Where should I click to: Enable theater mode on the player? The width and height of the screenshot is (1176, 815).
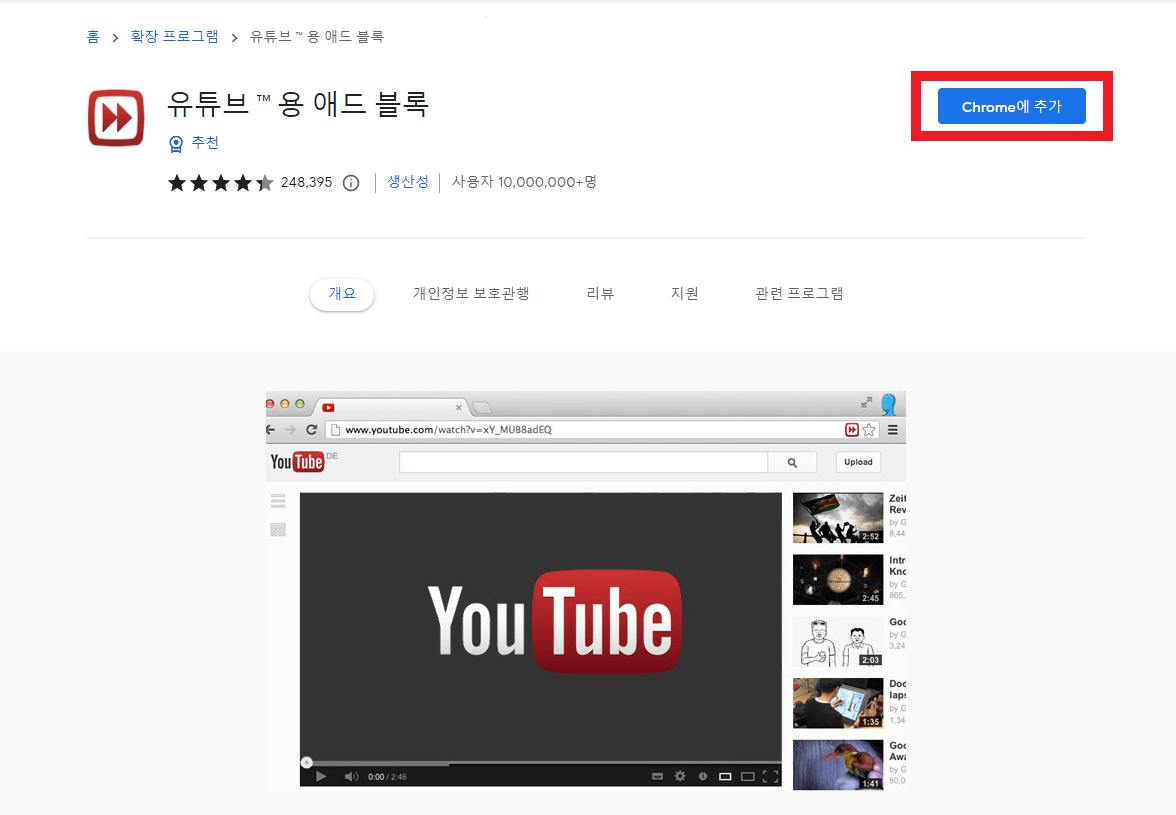(748, 775)
